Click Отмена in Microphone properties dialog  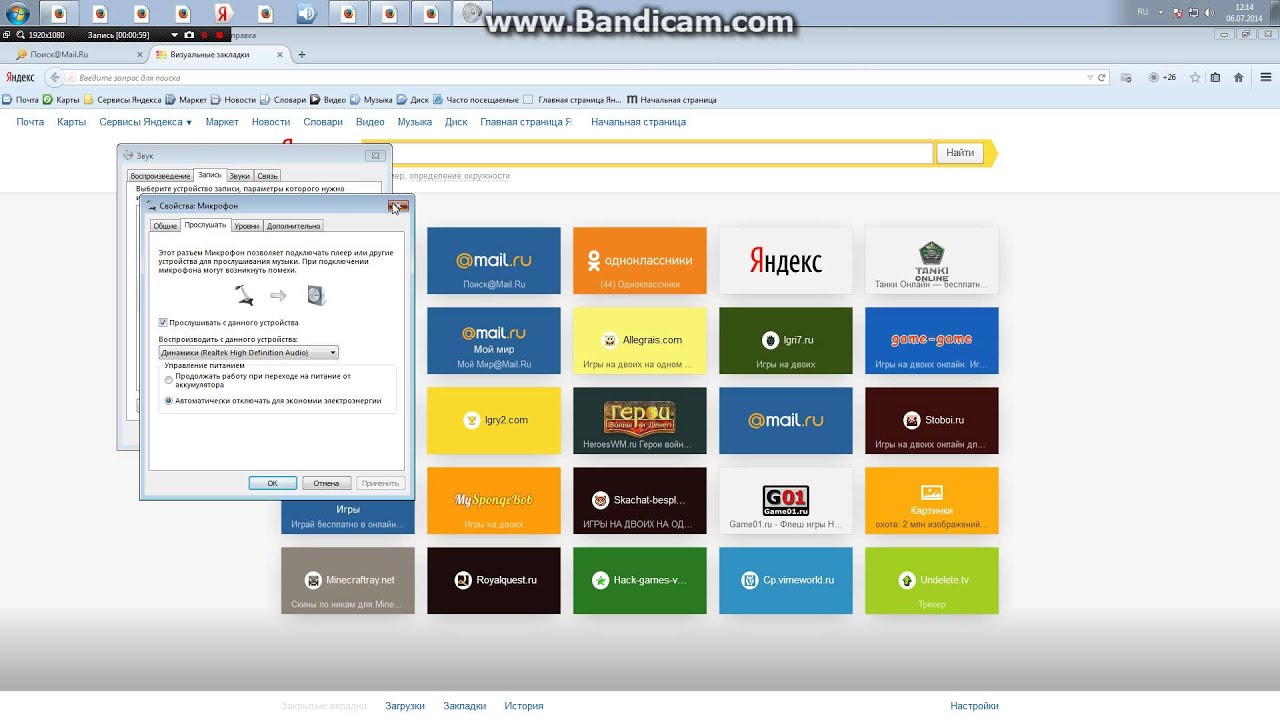point(326,483)
